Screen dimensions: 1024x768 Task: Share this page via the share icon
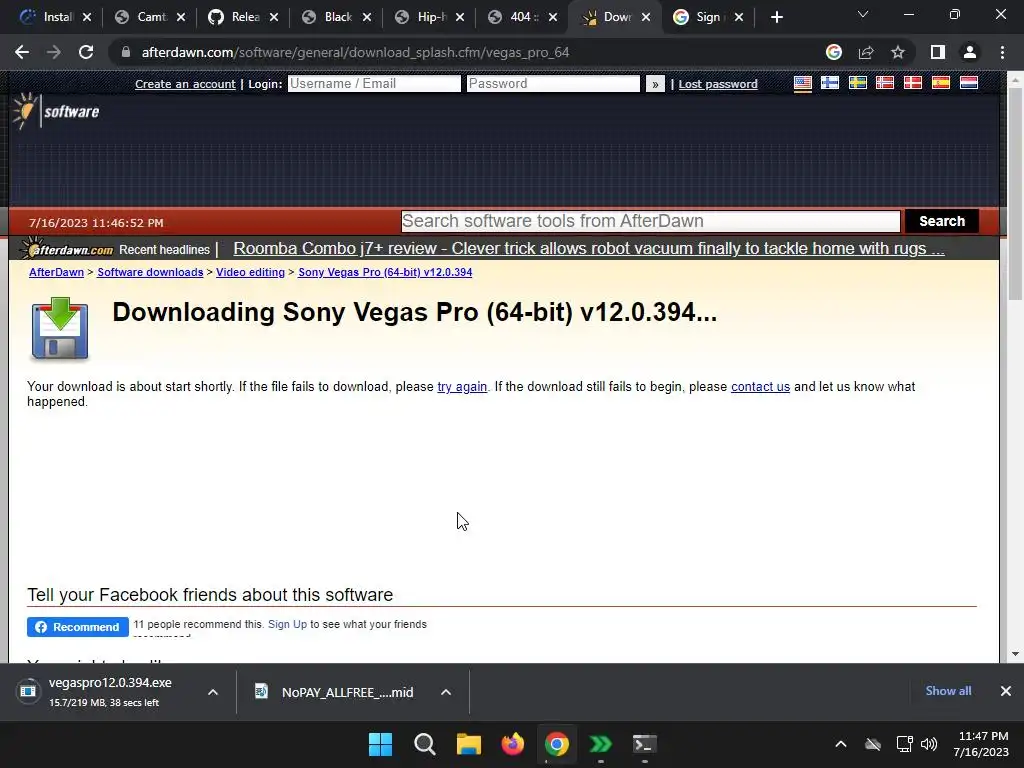tap(866, 52)
